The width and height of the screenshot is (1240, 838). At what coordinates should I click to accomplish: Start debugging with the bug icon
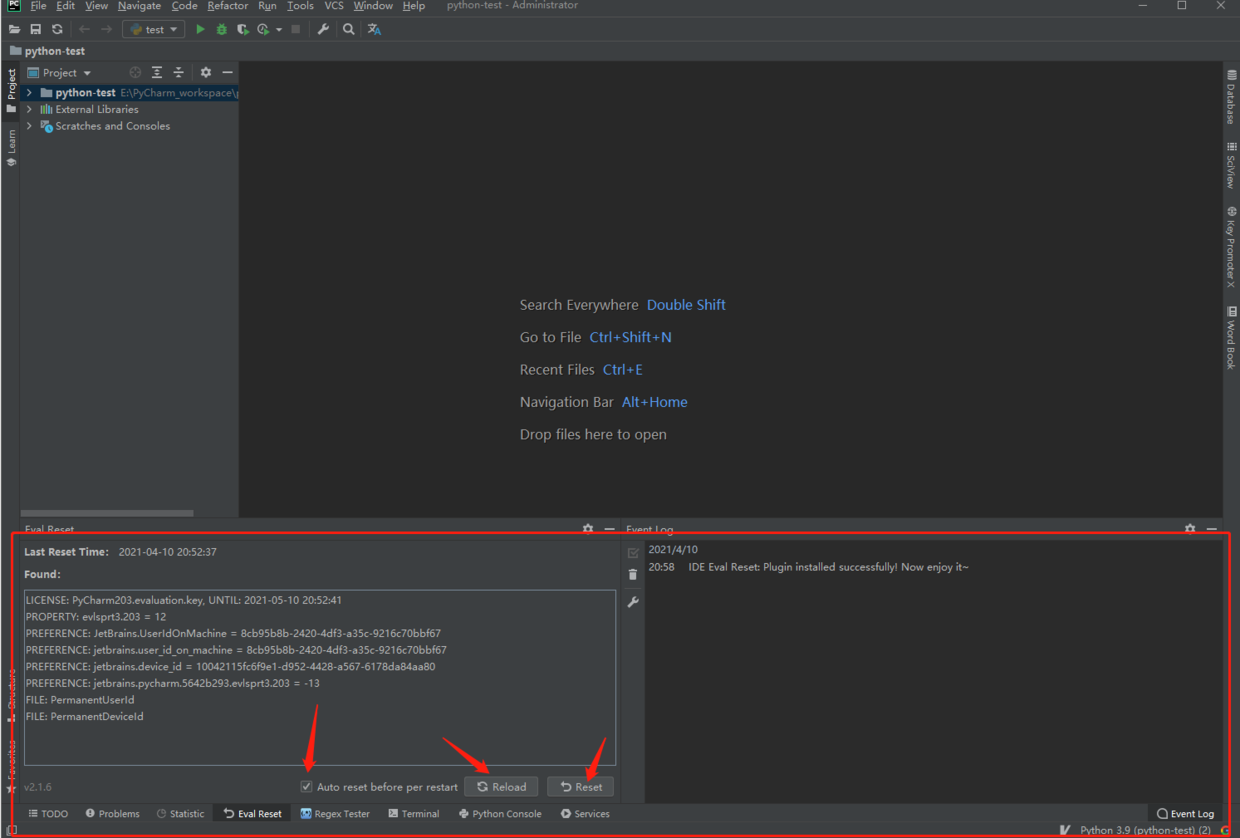(x=221, y=30)
